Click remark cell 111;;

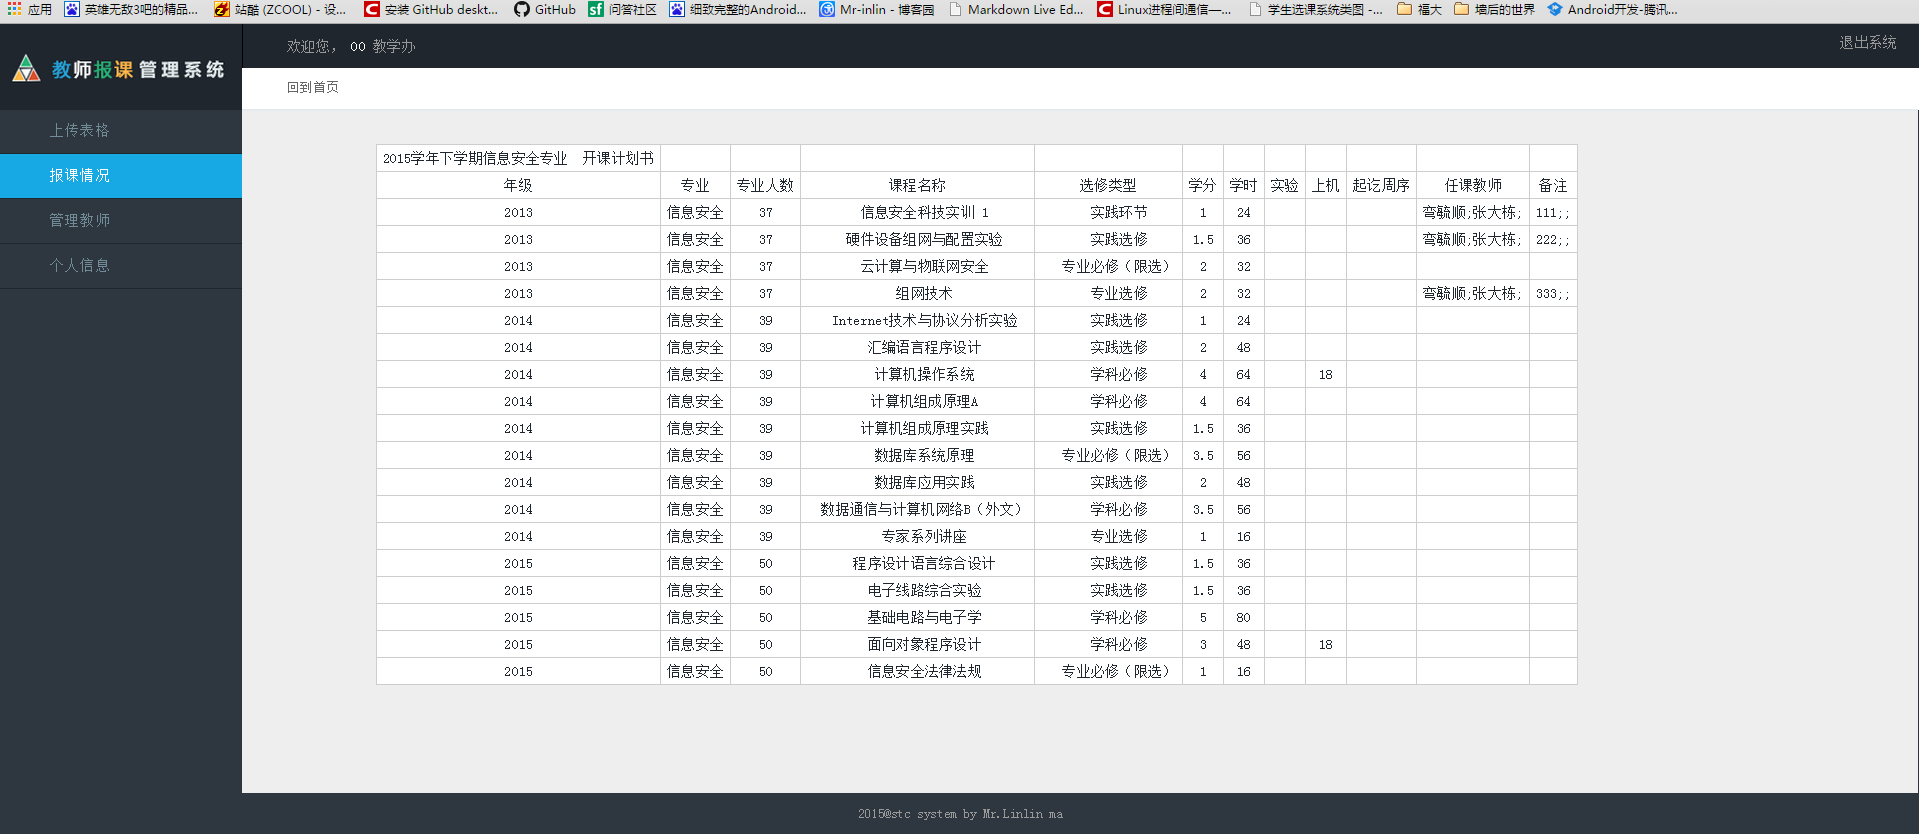pos(1553,212)
